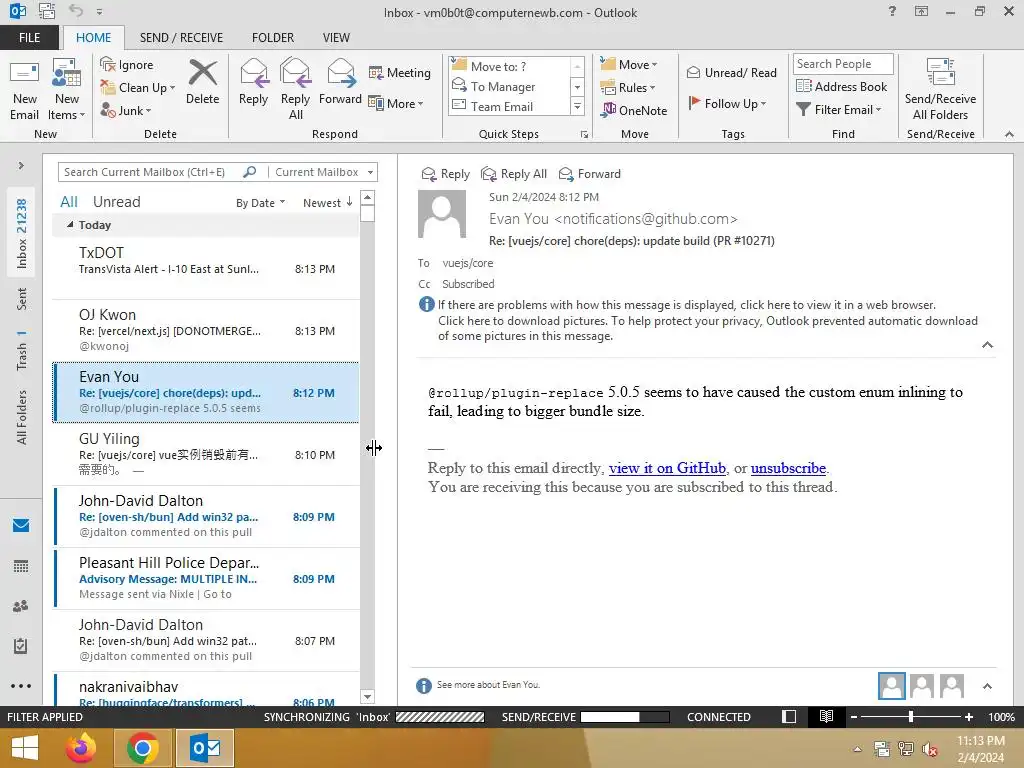The width and height of the screenshot is (1024, 768).
Task: Click Reply All in the reading pane
Action: point(513,174)
